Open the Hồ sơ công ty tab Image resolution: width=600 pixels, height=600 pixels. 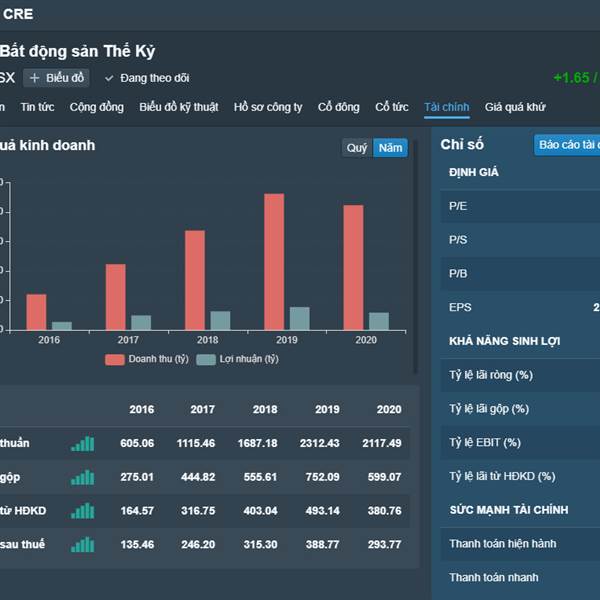(x=268, y=107)
